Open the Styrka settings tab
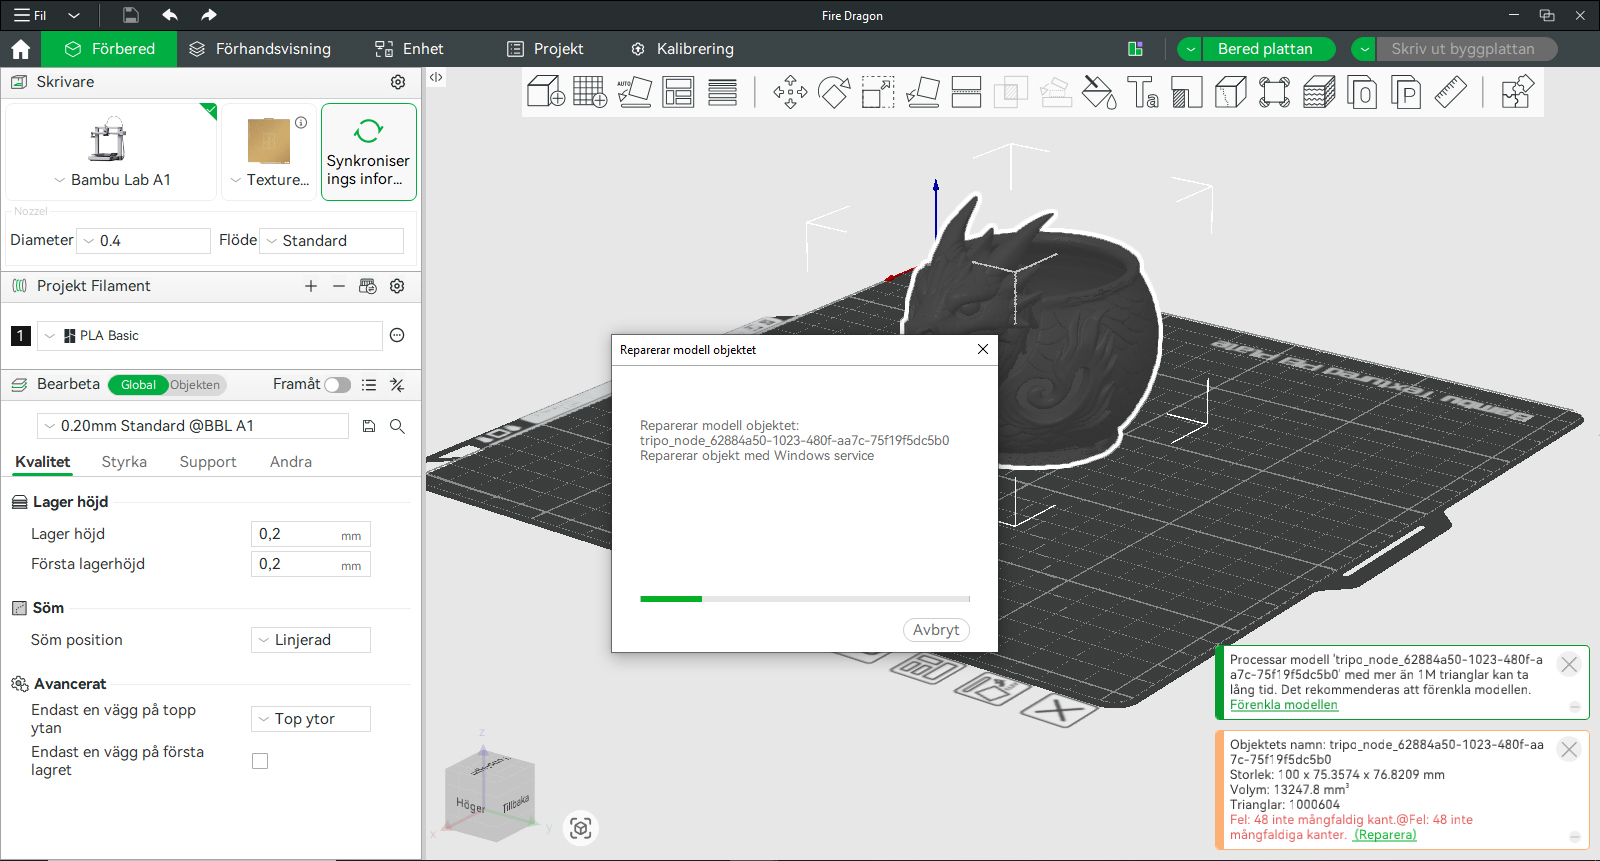The height and width of the screenshot is (861, 1600). (124, 462)
